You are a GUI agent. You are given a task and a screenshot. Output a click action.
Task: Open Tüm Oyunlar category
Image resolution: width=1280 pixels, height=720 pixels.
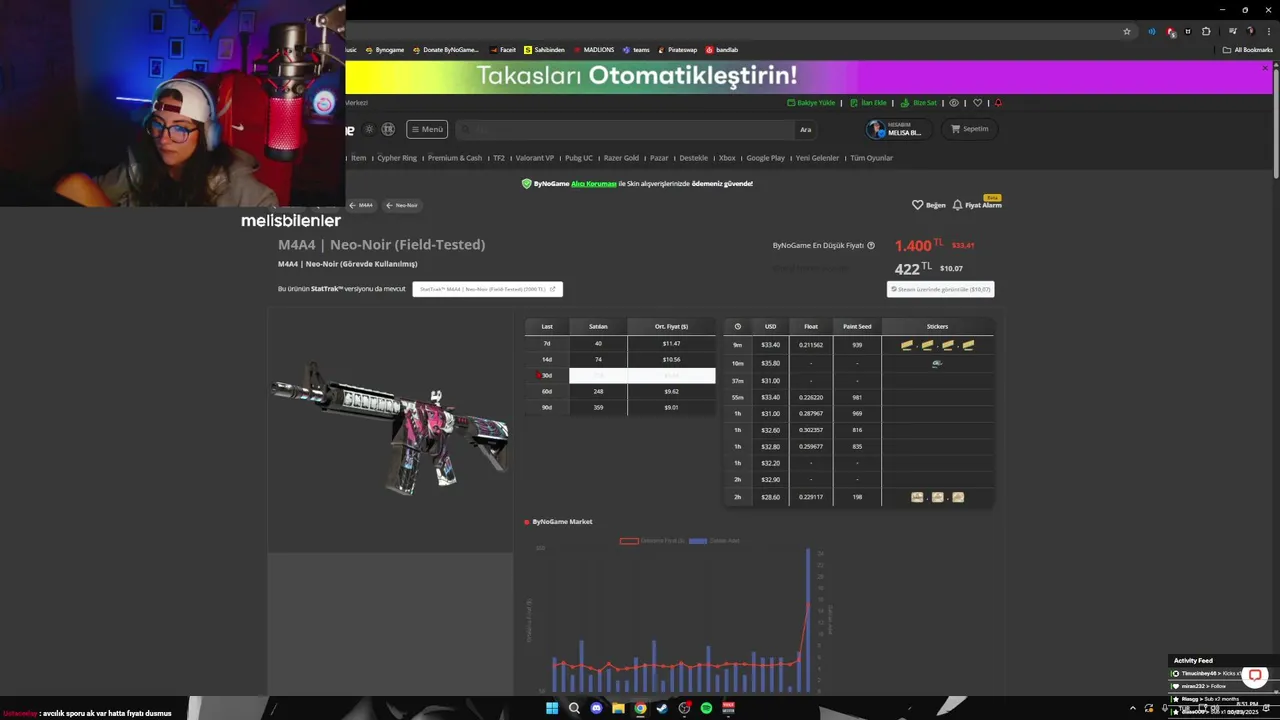871,158
